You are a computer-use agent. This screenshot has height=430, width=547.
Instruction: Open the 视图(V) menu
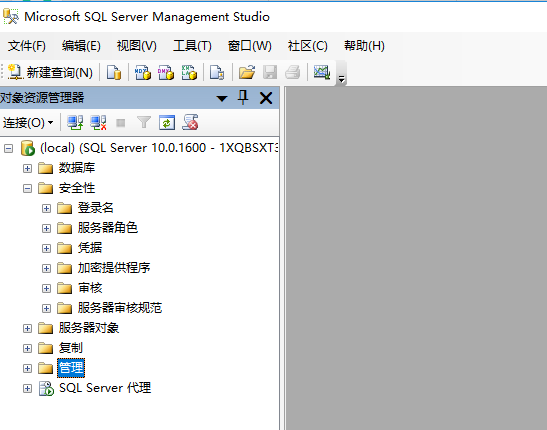[x=136, y=46]
